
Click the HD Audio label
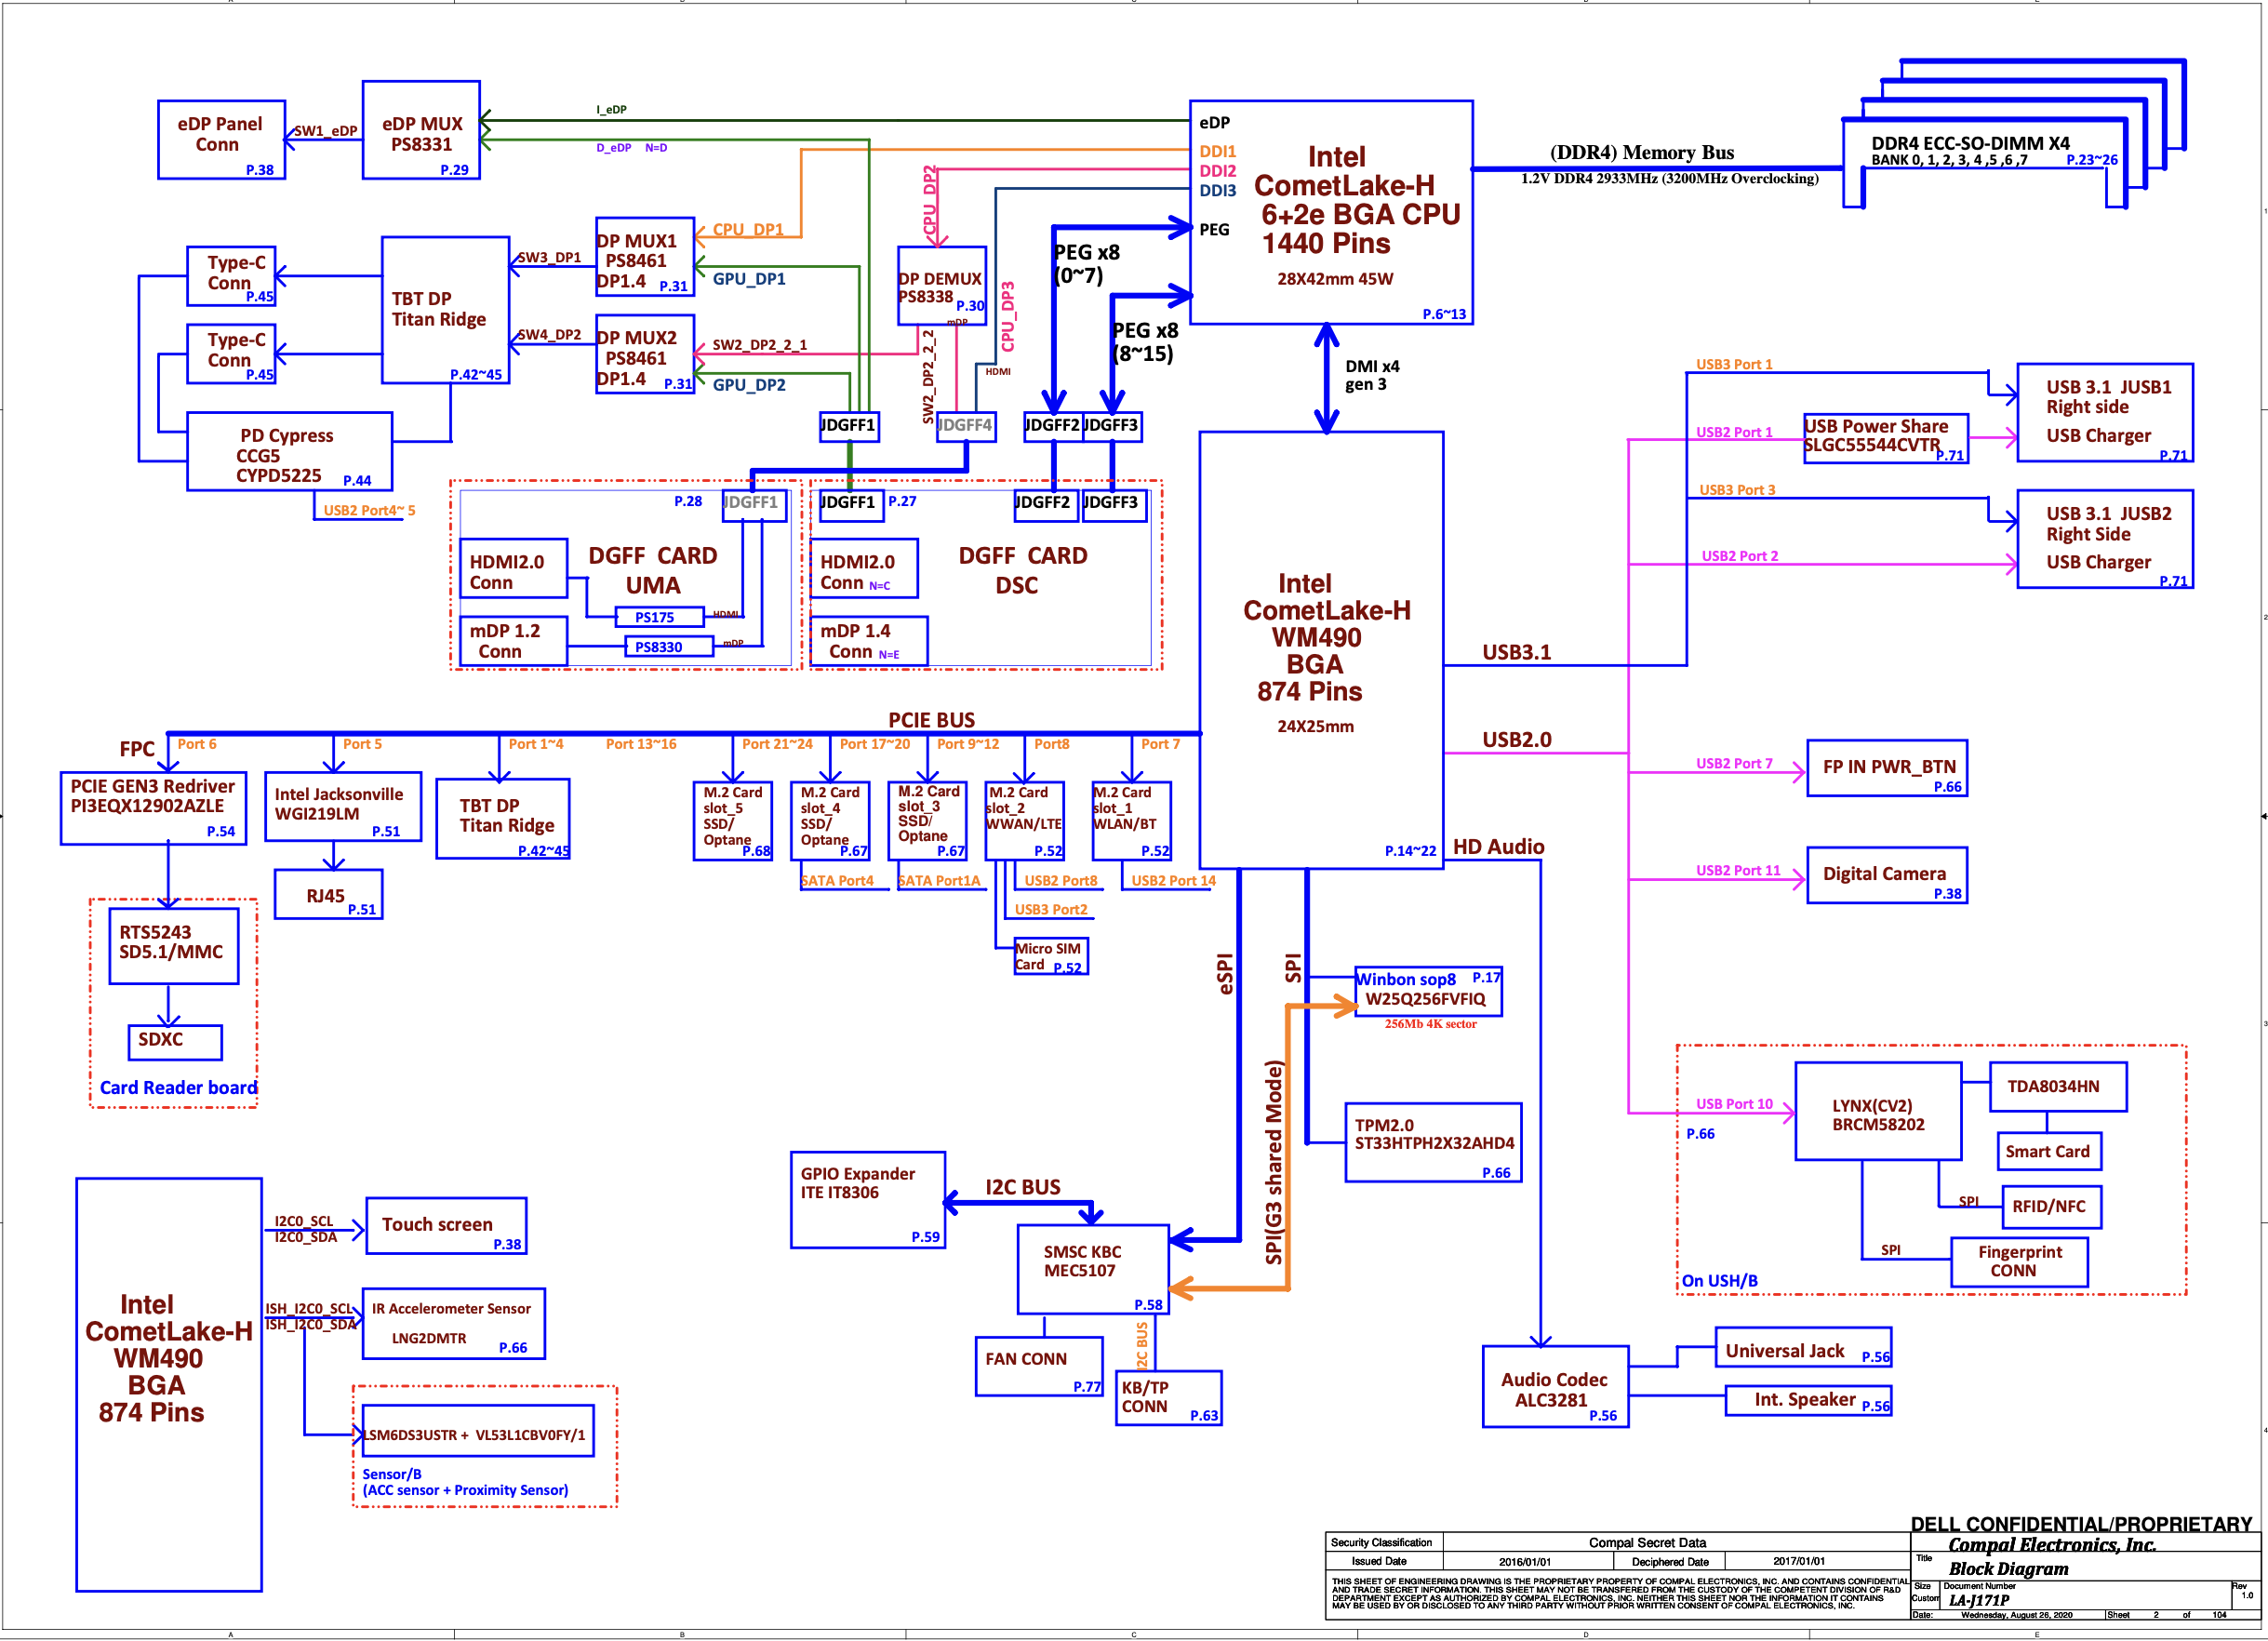[x=1498, y=847]
